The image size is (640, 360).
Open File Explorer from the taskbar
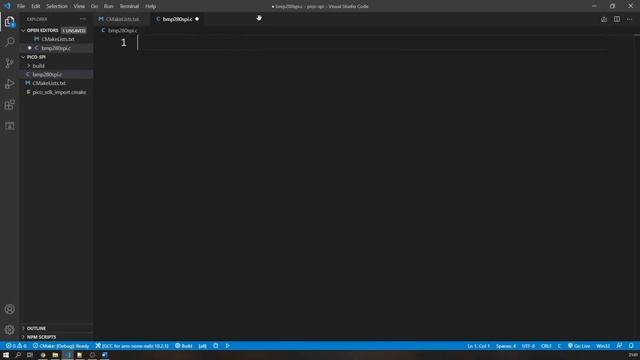click(55, 355)
